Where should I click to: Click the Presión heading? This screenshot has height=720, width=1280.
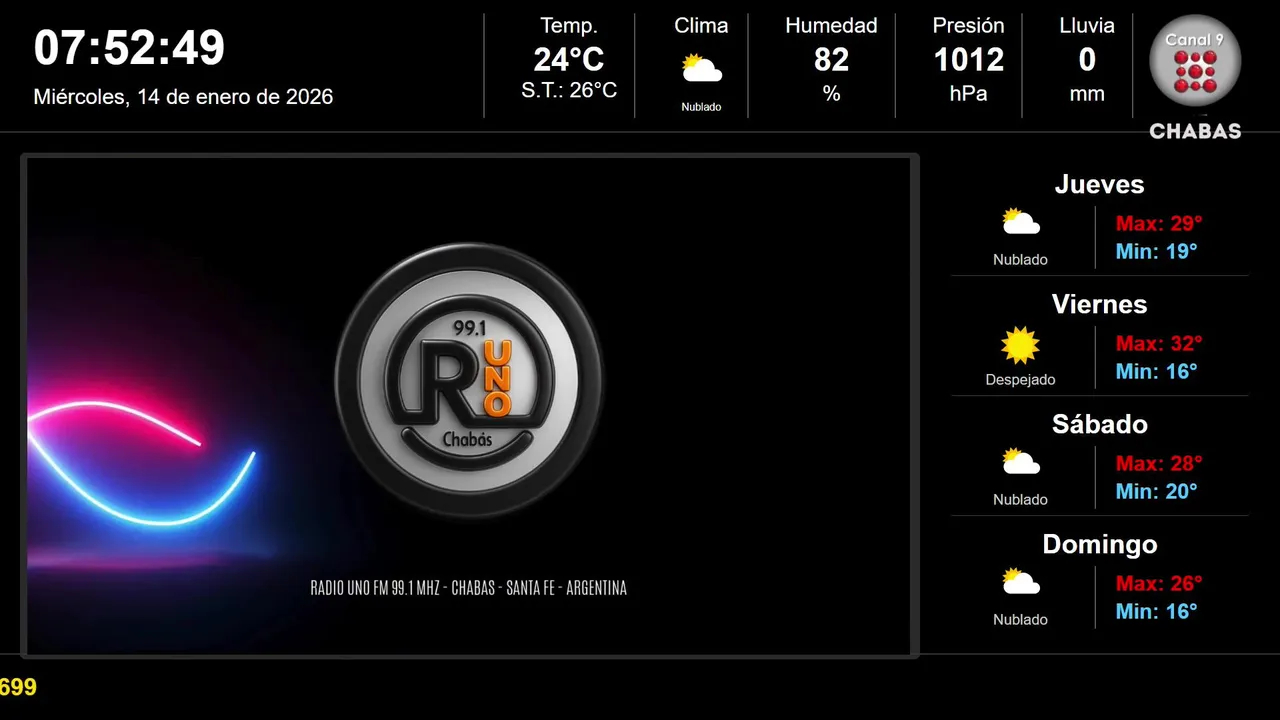[968, 26]
